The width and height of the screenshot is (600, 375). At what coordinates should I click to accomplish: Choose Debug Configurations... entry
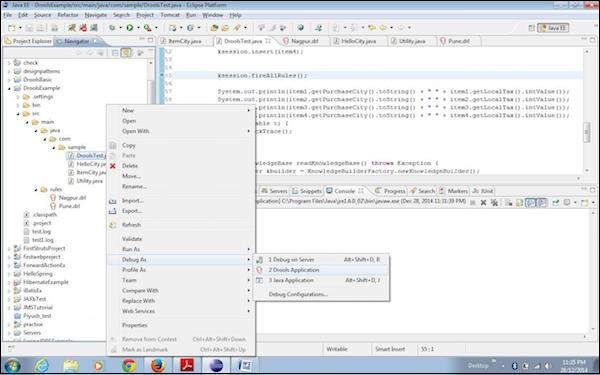click(298, 295)
